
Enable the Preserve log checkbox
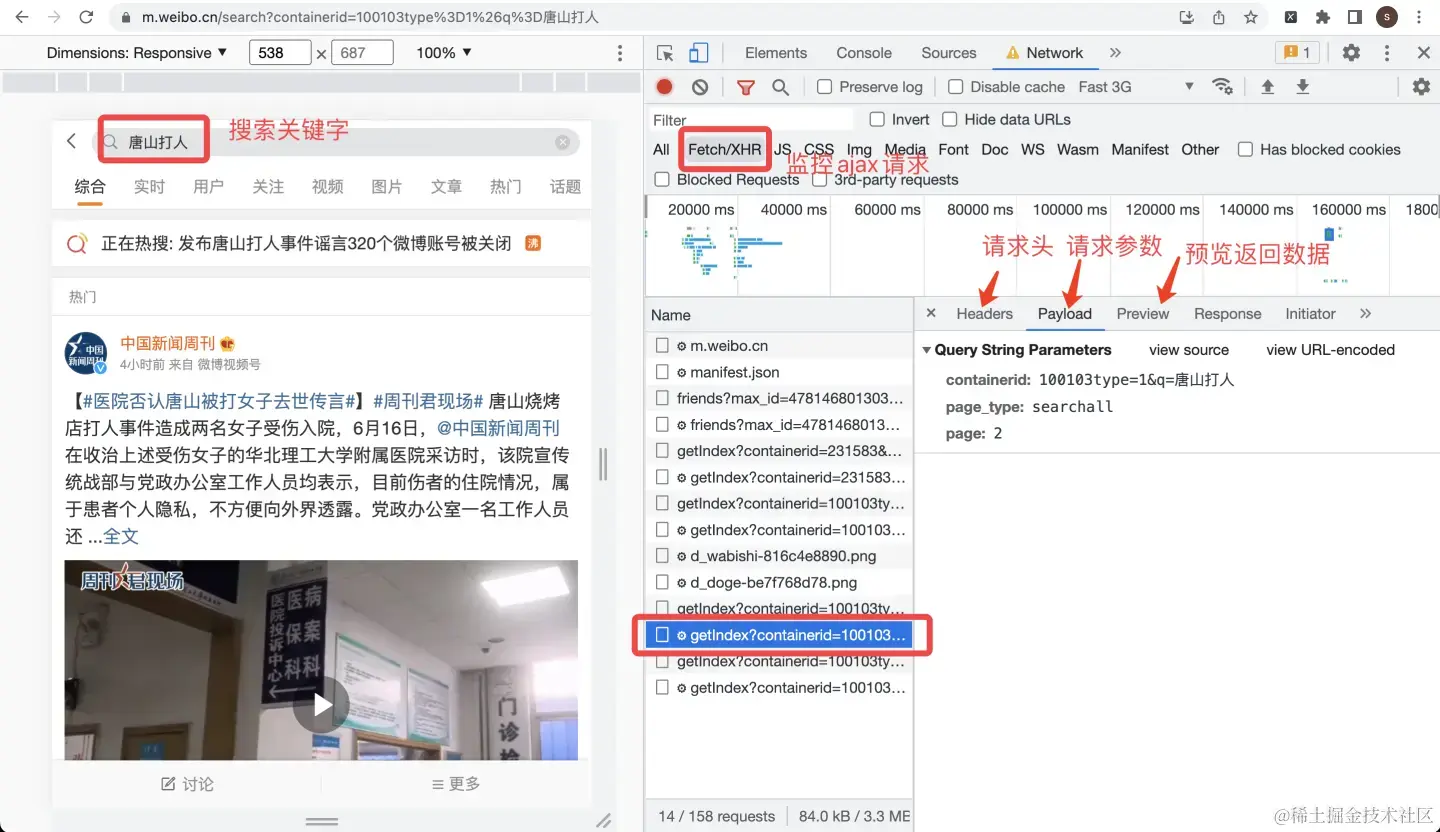[826, 86]
